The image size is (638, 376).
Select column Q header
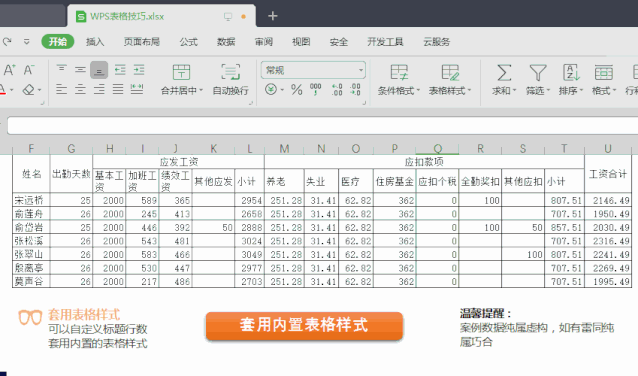point(437,149)
